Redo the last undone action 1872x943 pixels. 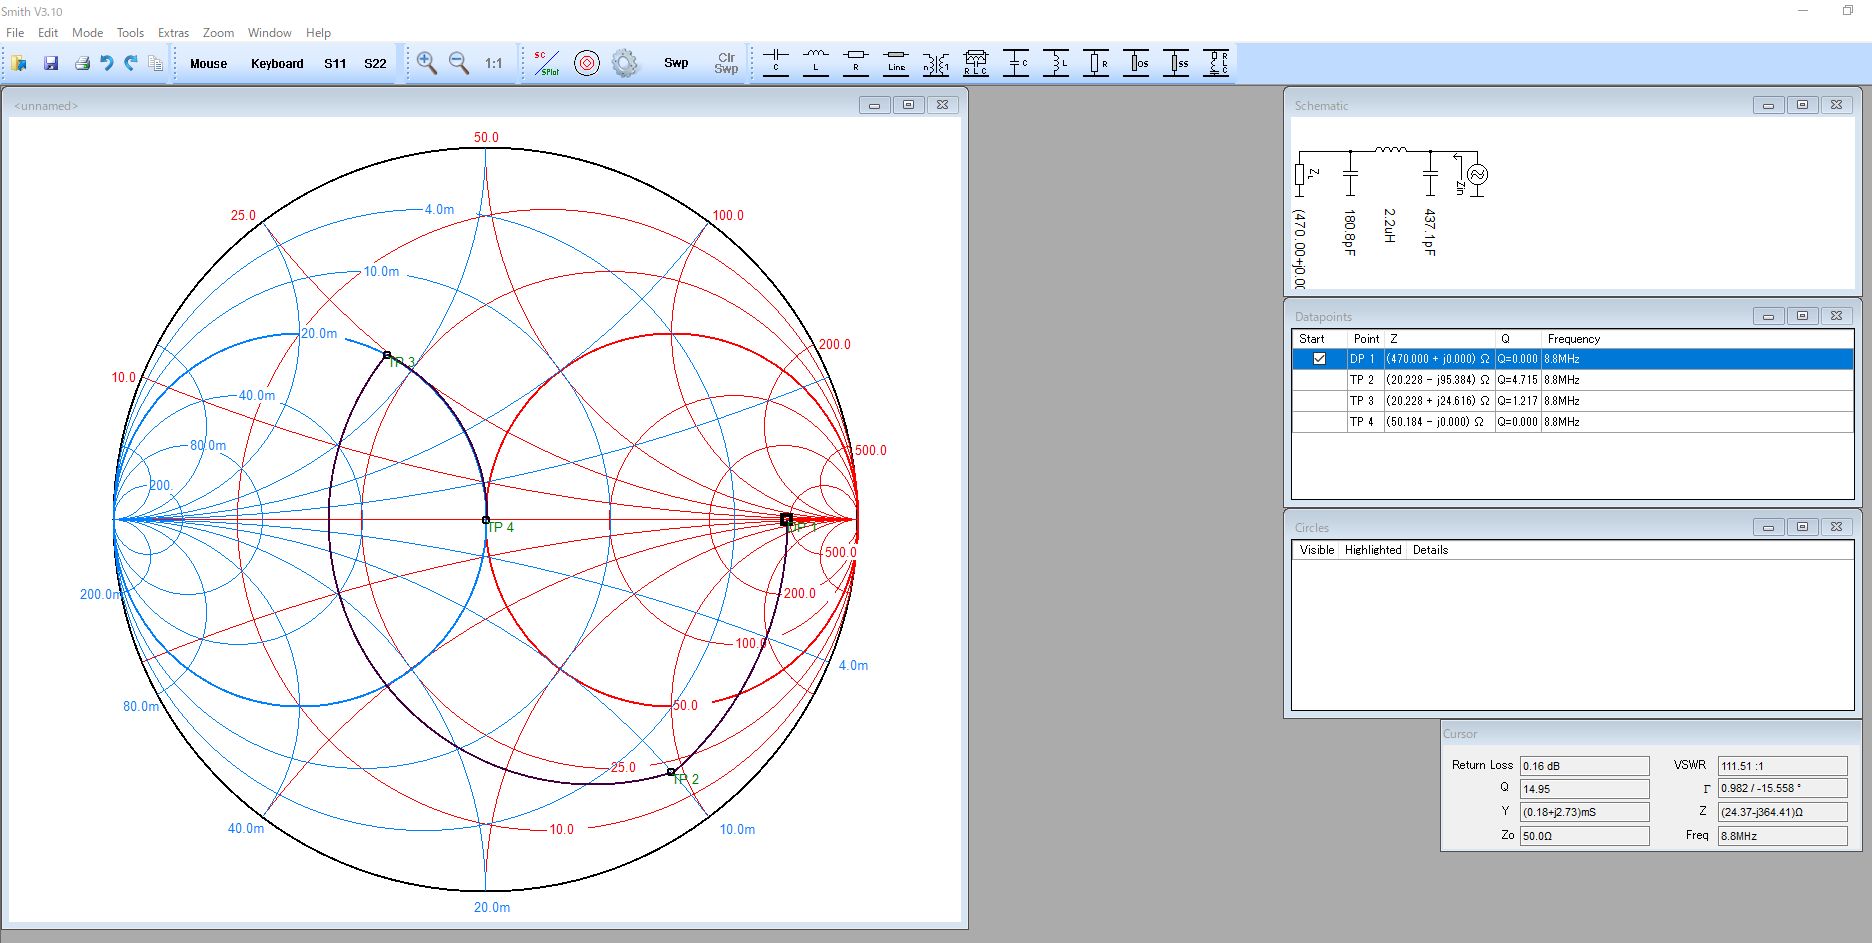click(x=131, y=63)
